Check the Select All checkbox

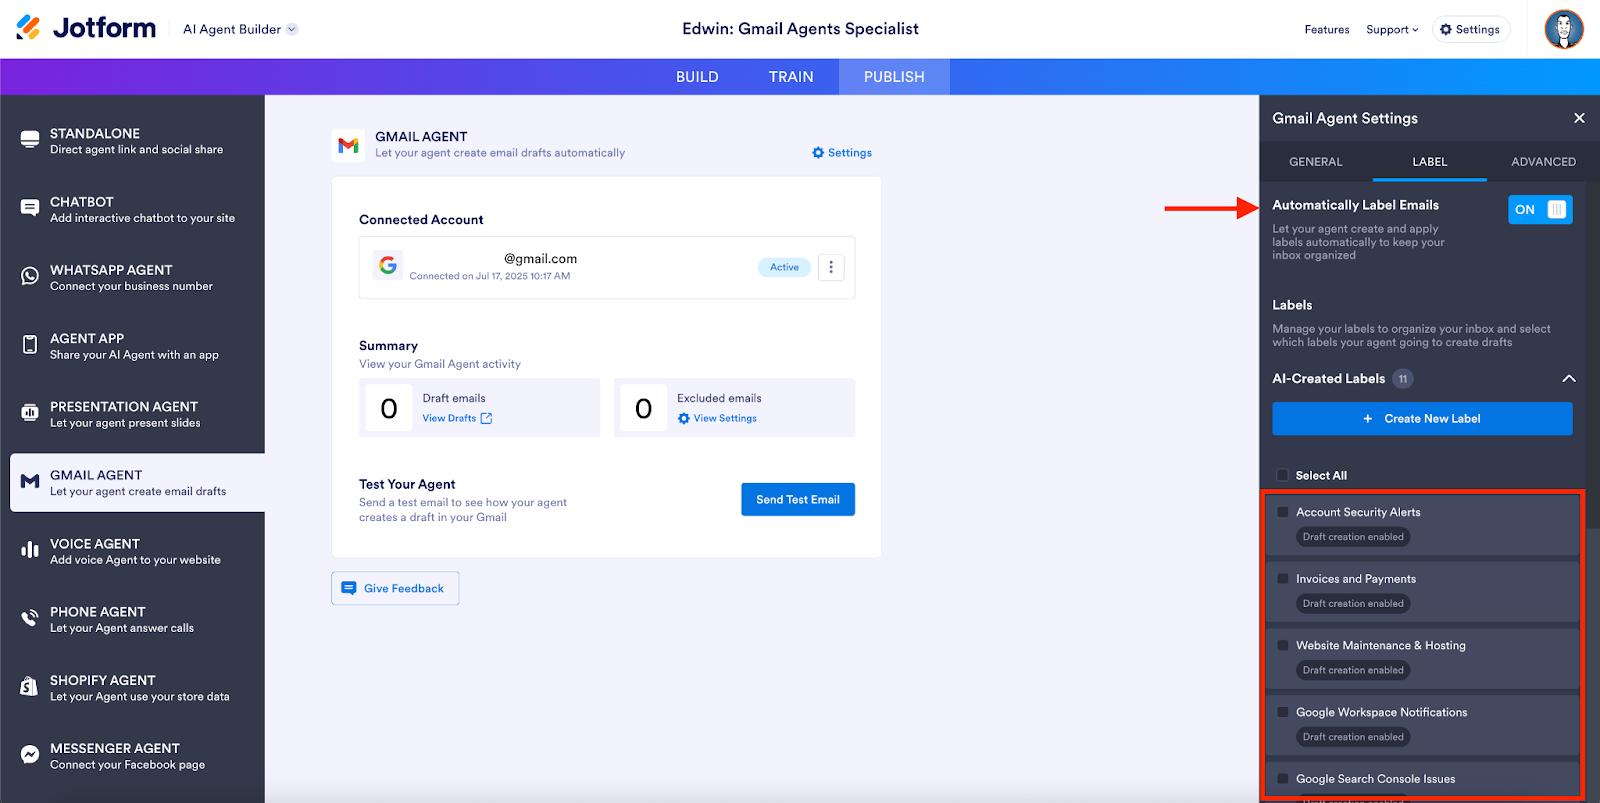tap(1283, 475)
